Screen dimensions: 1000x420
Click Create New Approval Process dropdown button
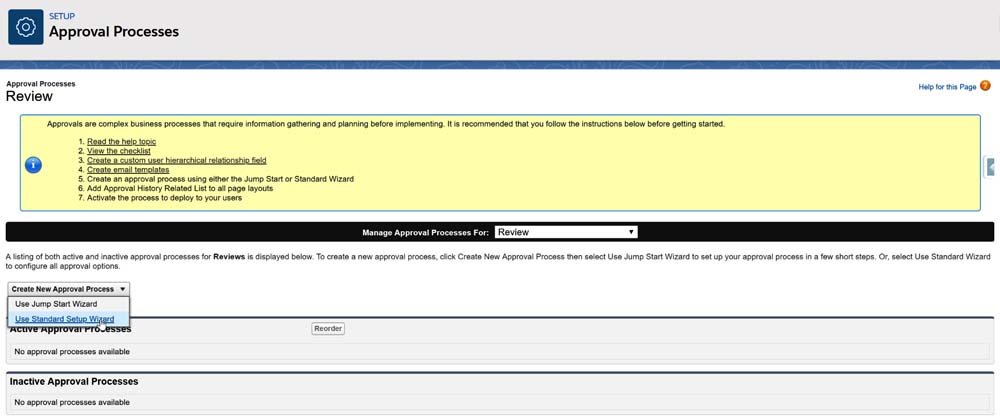(69, 289)
